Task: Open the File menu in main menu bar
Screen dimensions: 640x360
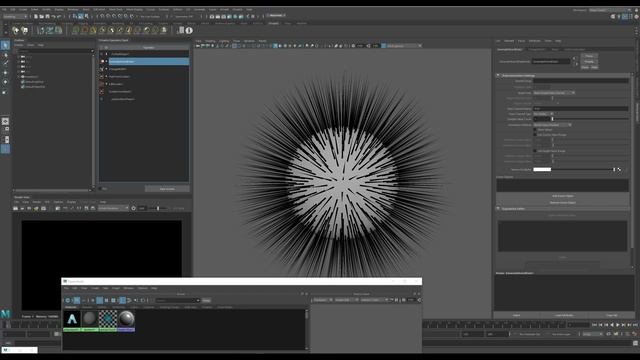Action: click(4, 9)
